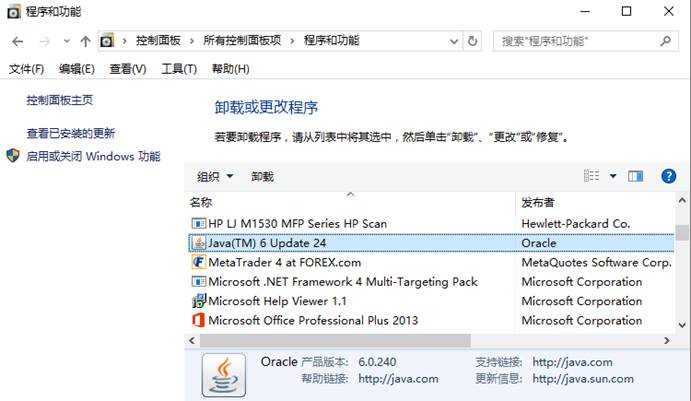Click the Help Viewer row icon
The width and height of the screenshot is (691, 401).
point(199,301)
